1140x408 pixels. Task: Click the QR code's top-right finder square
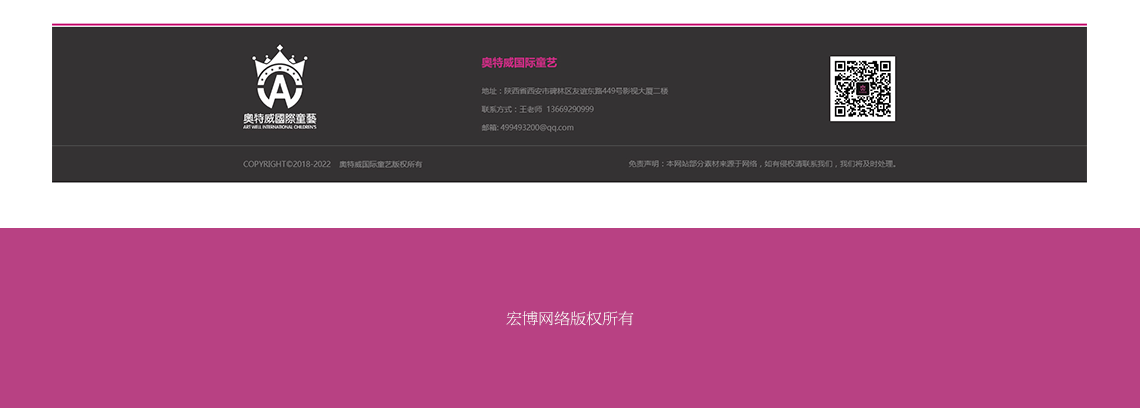click(884, 67)
